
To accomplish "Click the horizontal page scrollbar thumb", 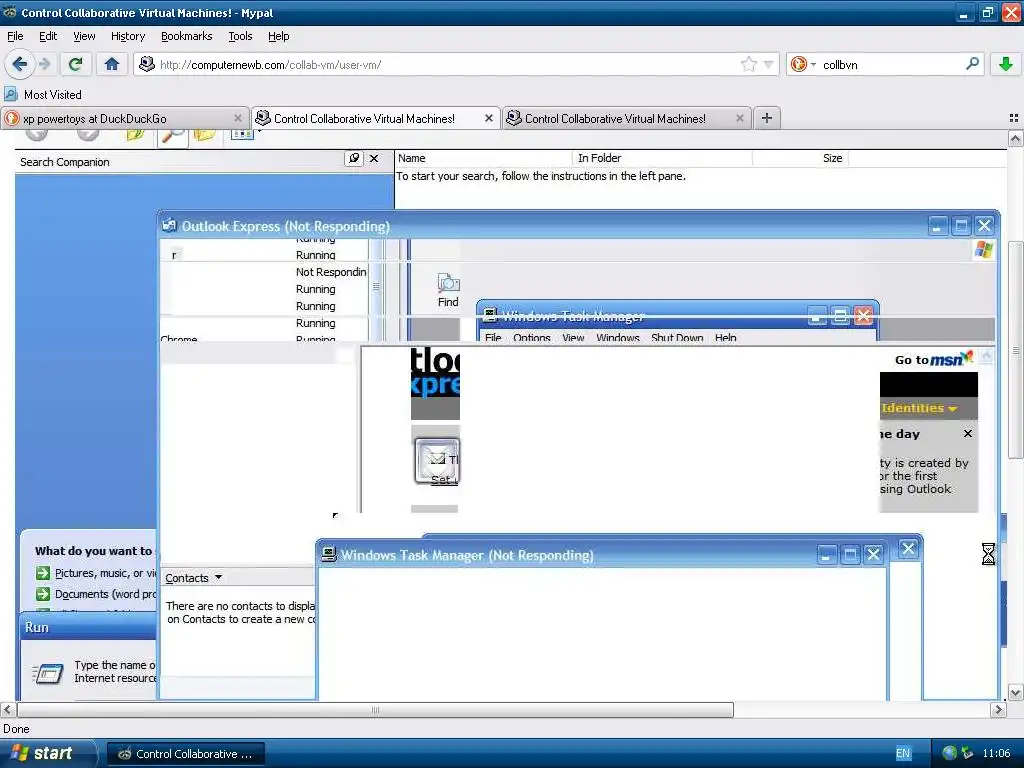I will click(376, 710).
